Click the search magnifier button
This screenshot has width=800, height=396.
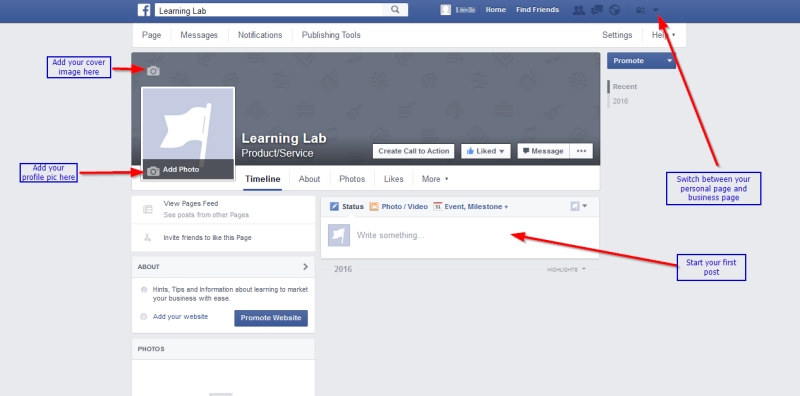[395, 10]
